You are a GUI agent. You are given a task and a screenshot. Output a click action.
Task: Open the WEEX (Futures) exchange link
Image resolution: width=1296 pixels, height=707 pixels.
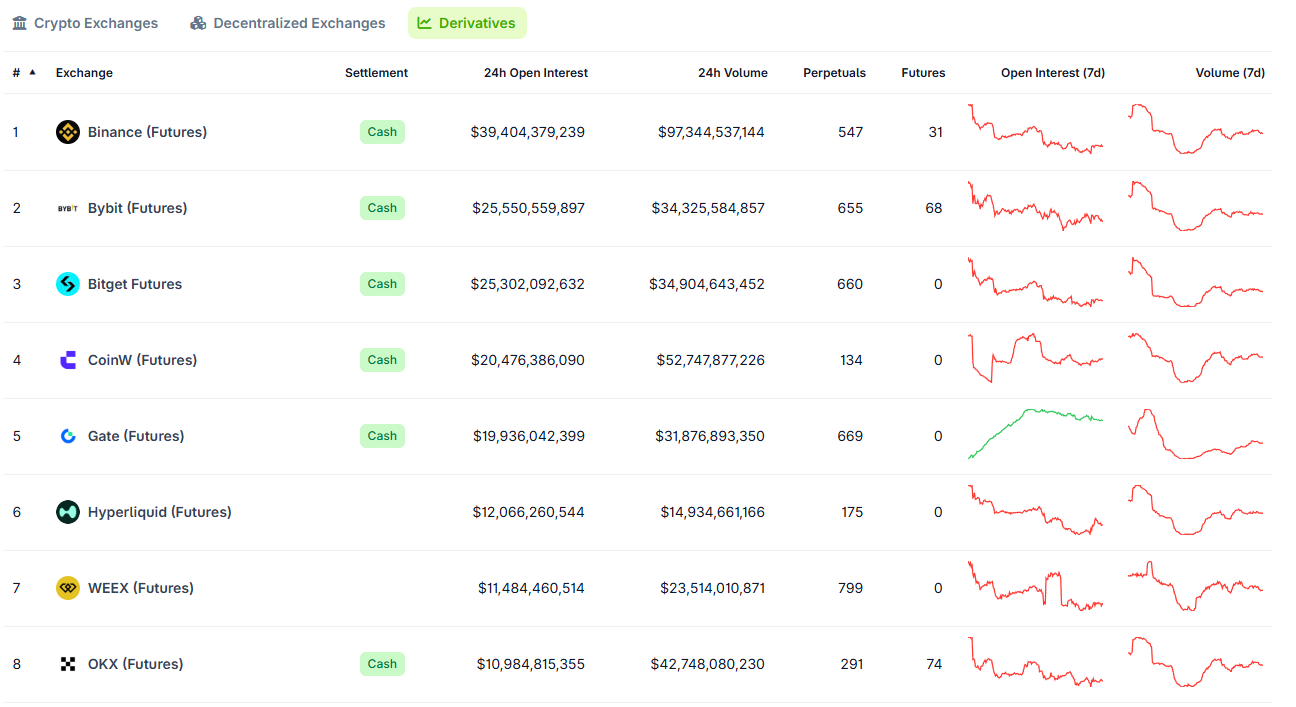[140, 588]
